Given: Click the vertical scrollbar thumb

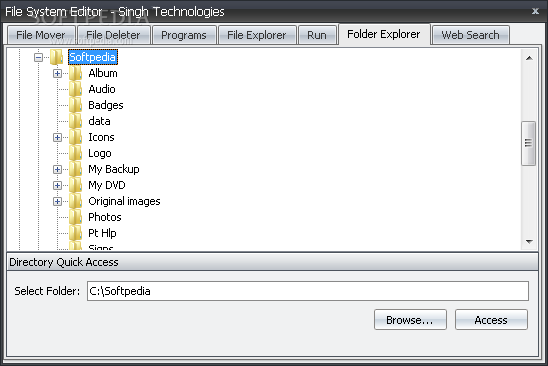Looking at the screenshot, I should click(x=528, y=143).
